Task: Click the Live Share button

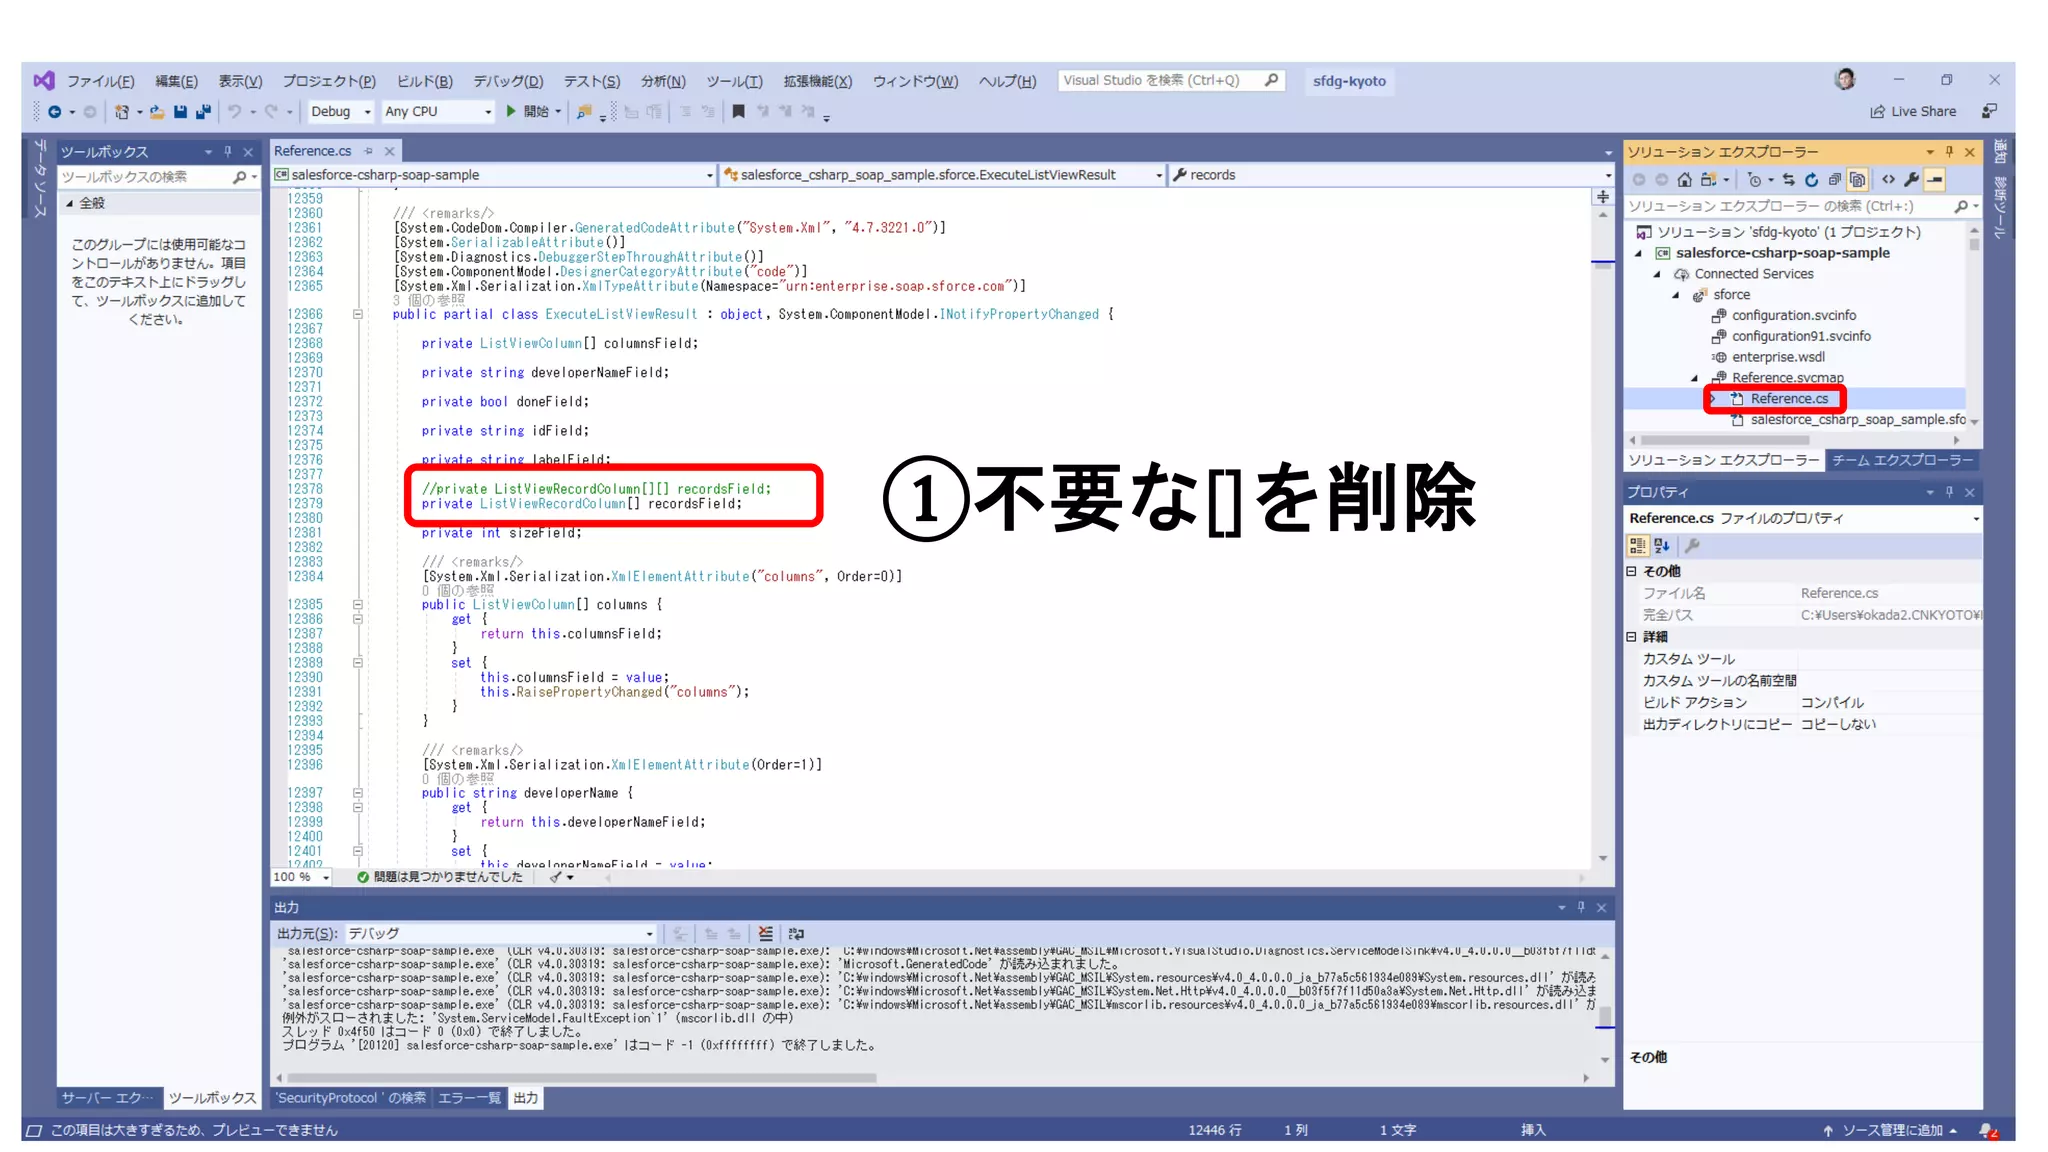Action: point(1913,112)
